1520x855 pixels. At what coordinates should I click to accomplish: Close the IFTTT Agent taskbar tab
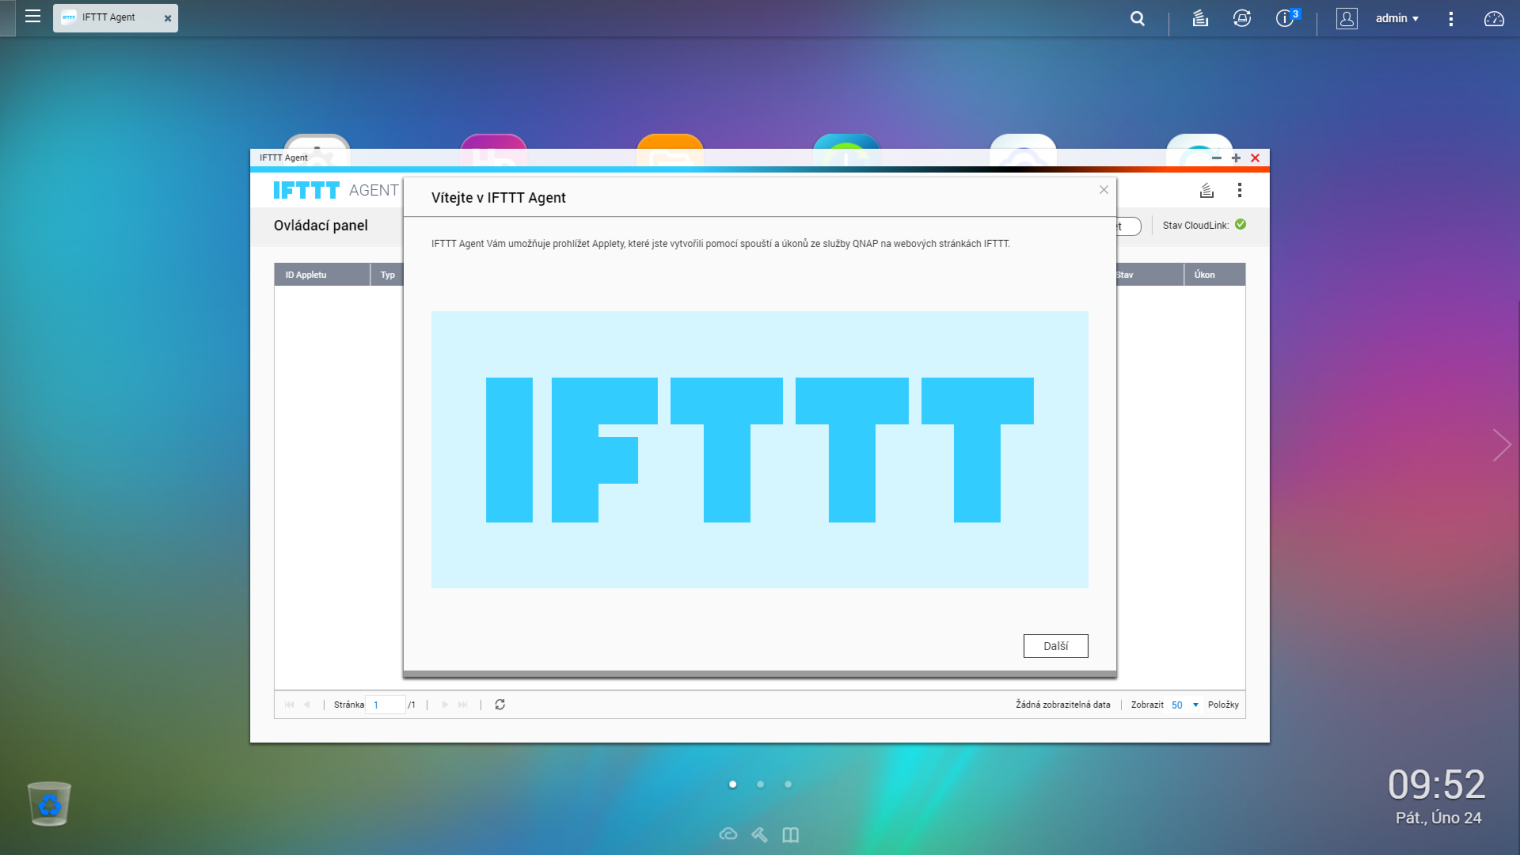168,18
